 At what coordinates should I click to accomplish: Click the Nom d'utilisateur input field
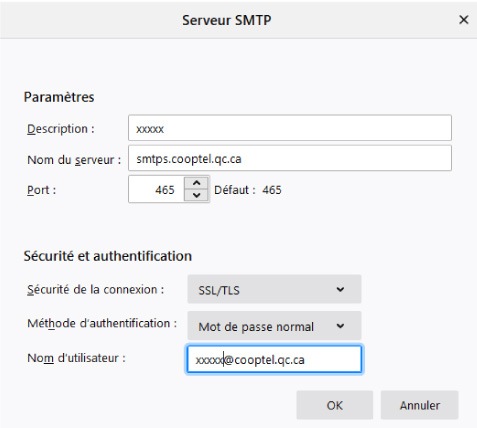point(274,359)
